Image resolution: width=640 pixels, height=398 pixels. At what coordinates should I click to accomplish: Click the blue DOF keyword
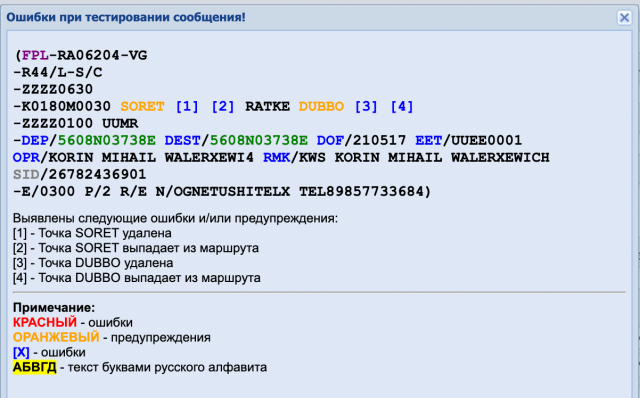(x=330, y=140)
